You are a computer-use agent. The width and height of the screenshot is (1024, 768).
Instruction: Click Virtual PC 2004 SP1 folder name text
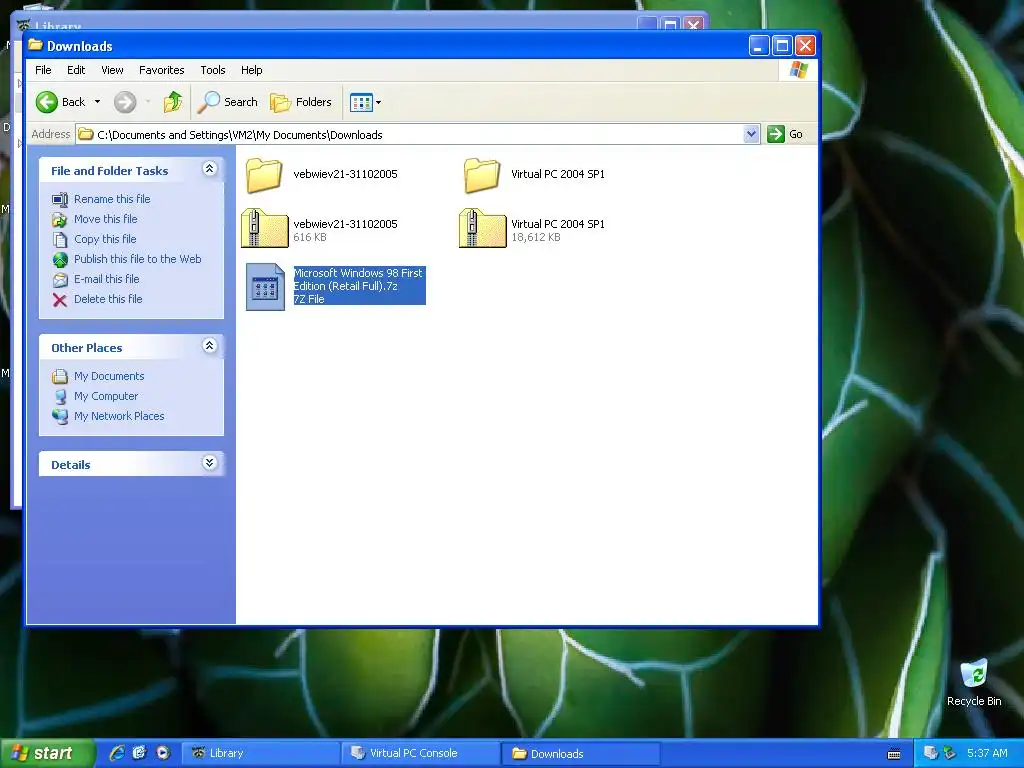[x=558, y=174]
